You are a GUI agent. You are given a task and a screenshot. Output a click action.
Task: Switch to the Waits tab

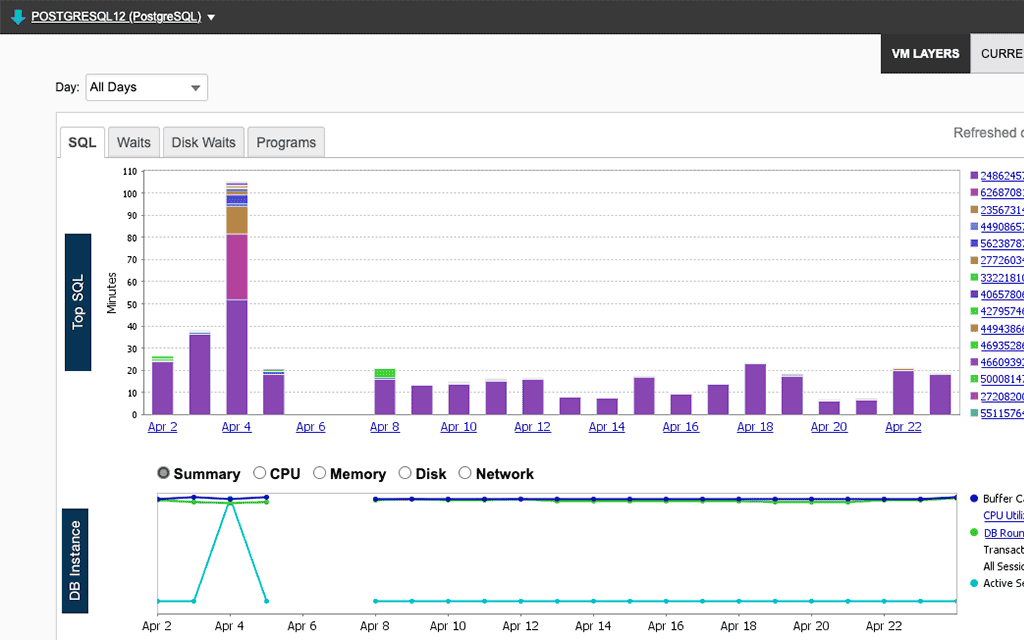[x=133, y=142]
